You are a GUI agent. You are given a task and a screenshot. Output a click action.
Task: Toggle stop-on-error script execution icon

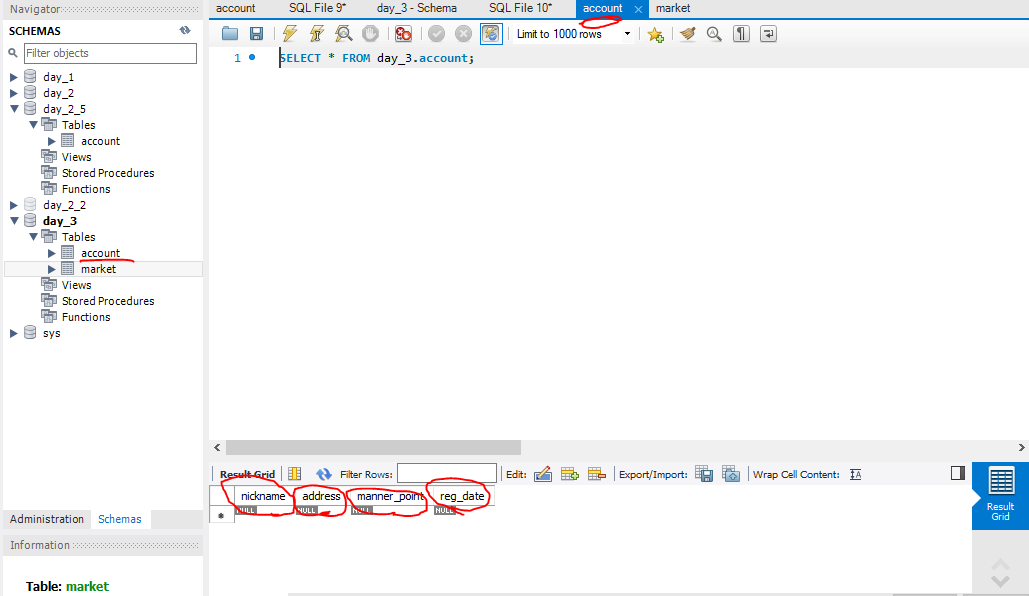[403, 33]
